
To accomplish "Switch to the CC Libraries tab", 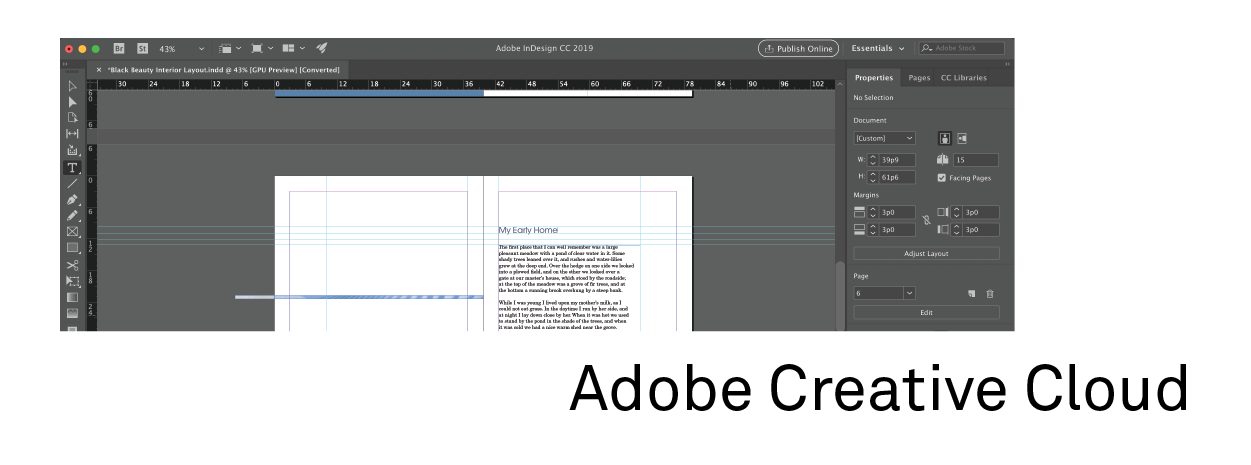I will [x=964, y=77].
